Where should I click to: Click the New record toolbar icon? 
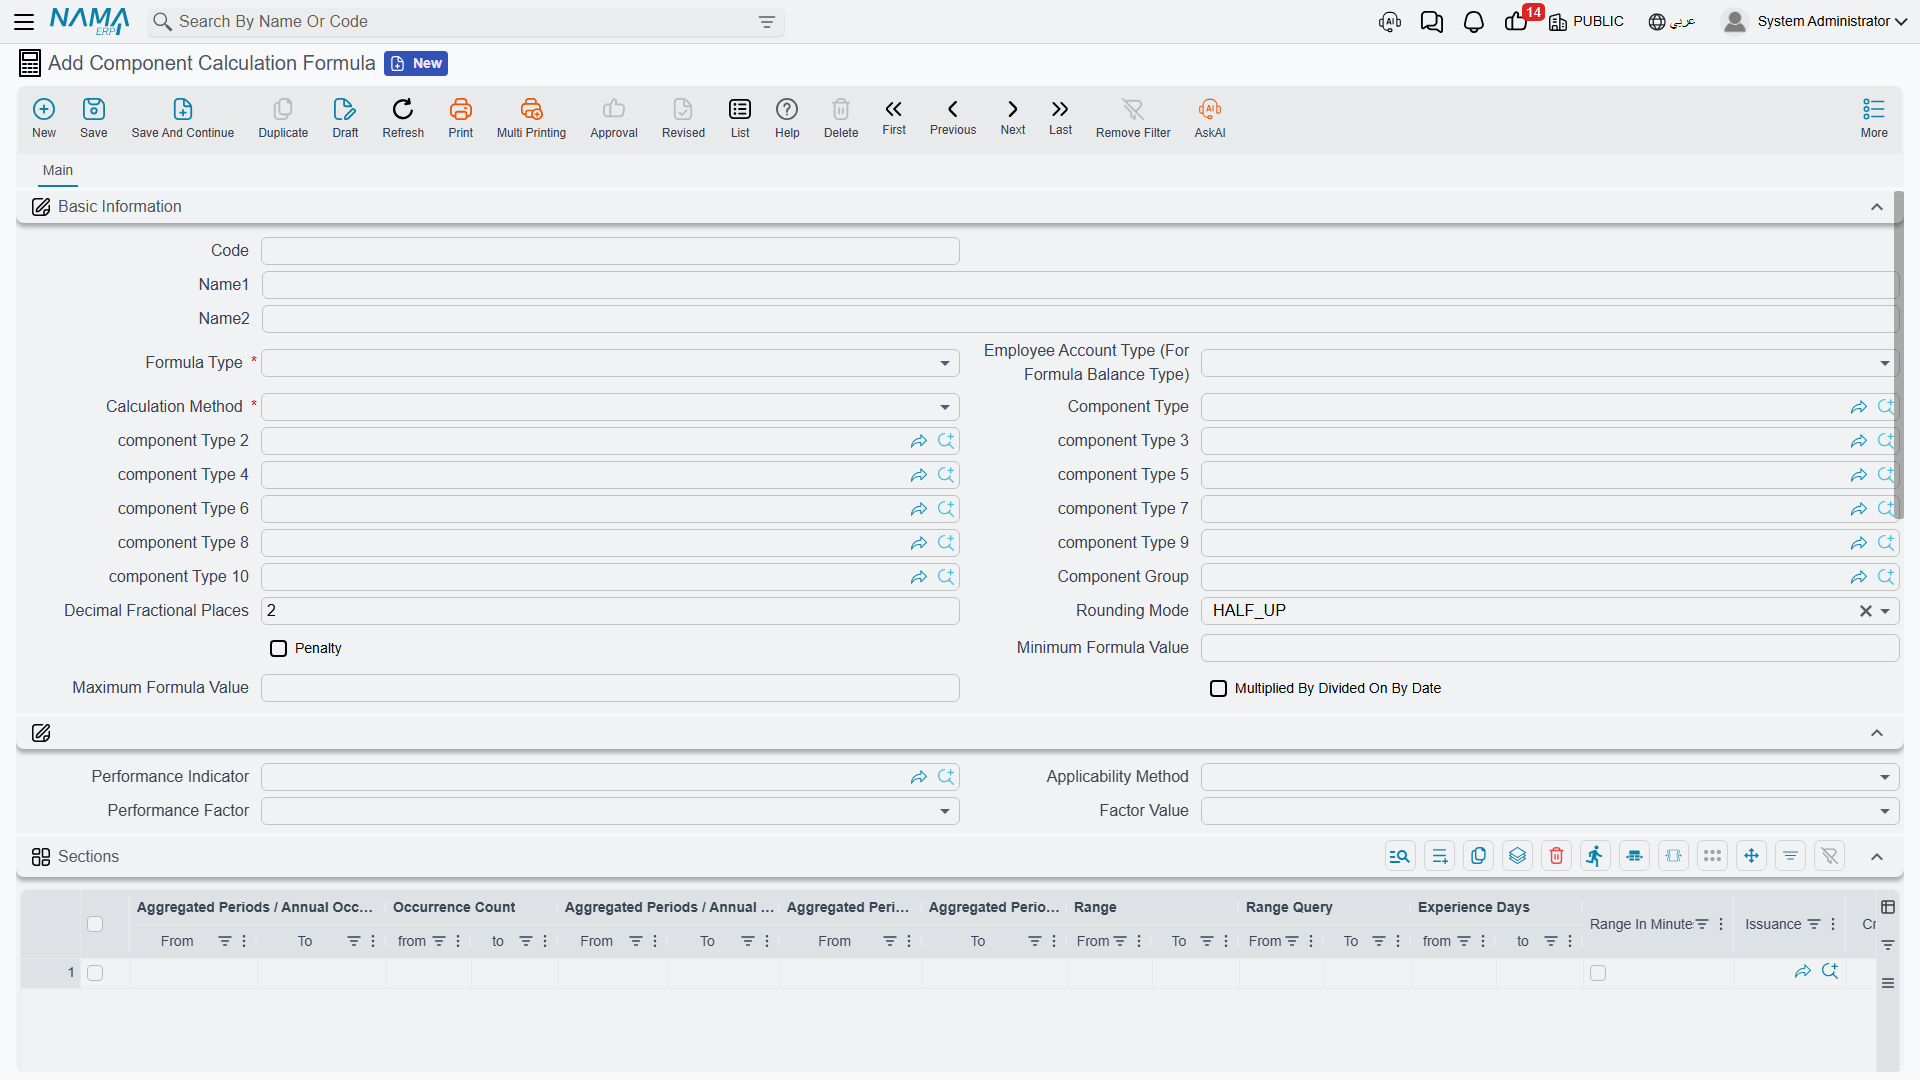pyautogui.click(x=44, y=118)
